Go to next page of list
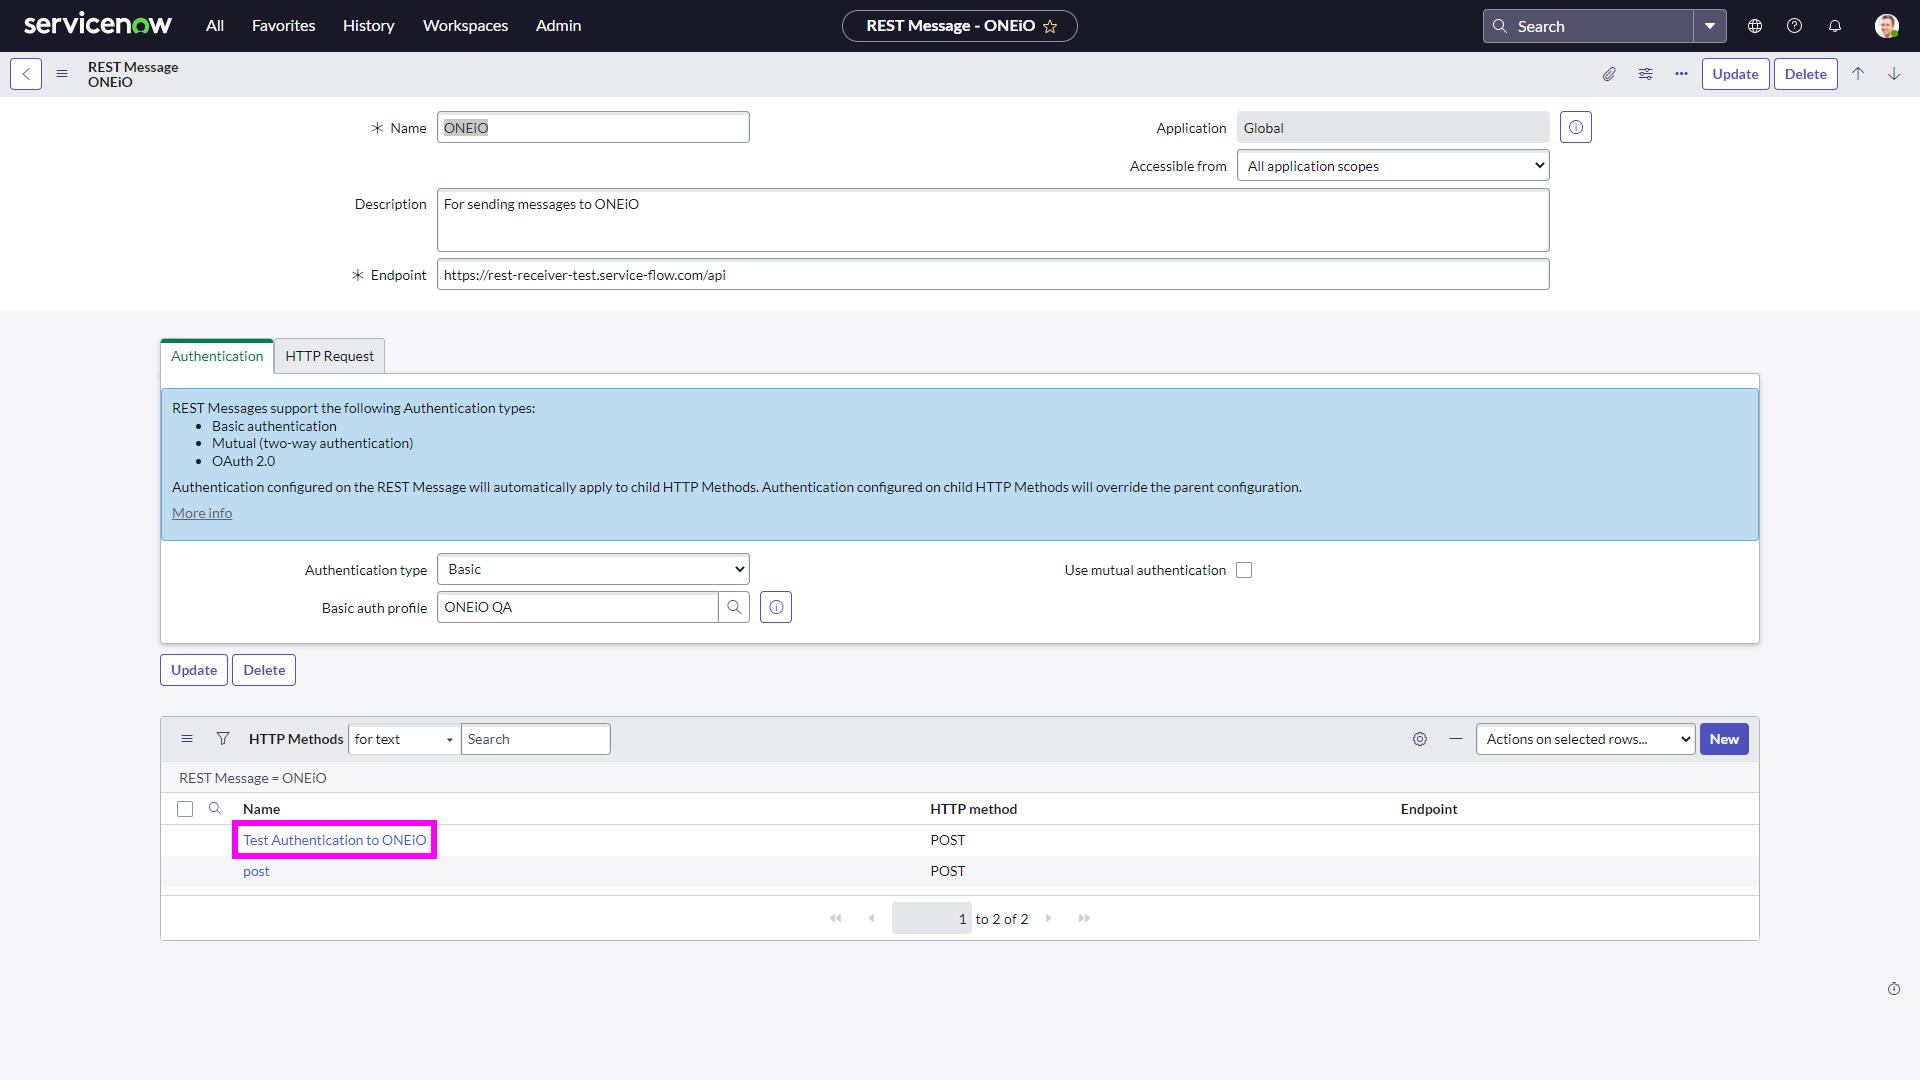1920x1080 pixels. coord(1048,918)
